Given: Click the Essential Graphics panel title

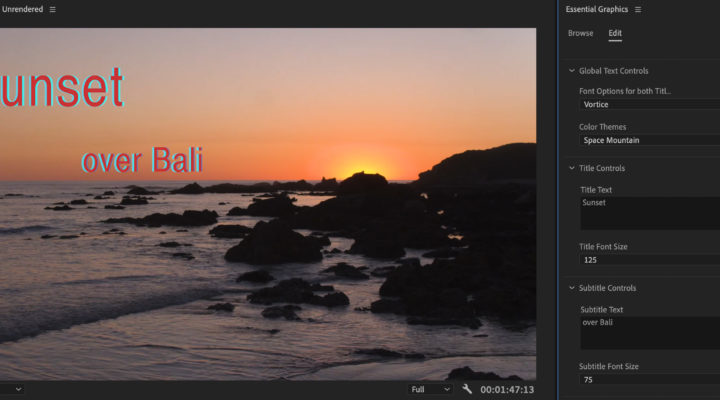Looking at the screenshot, I should click(596, 9).
